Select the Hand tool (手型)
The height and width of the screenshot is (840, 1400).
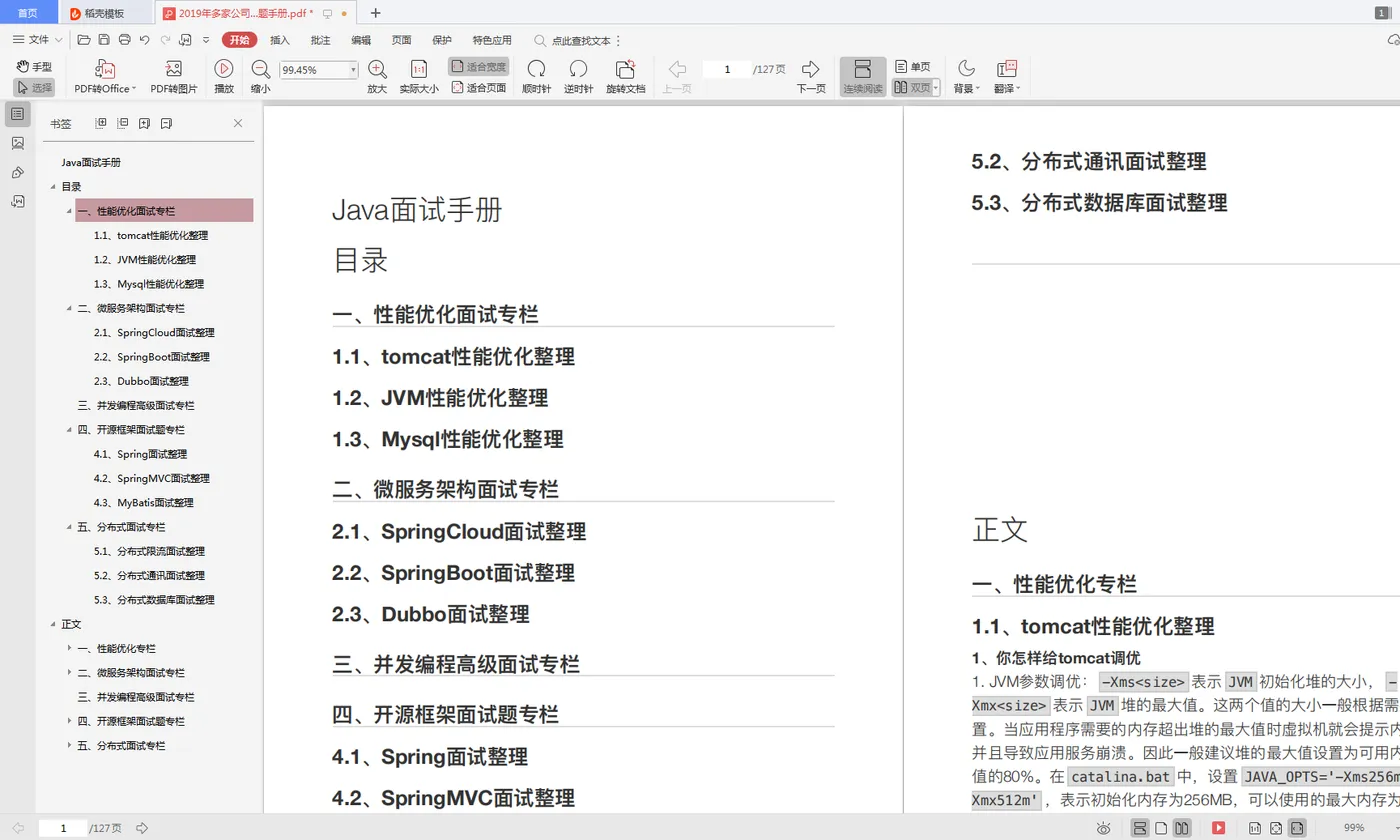(34, 67)
